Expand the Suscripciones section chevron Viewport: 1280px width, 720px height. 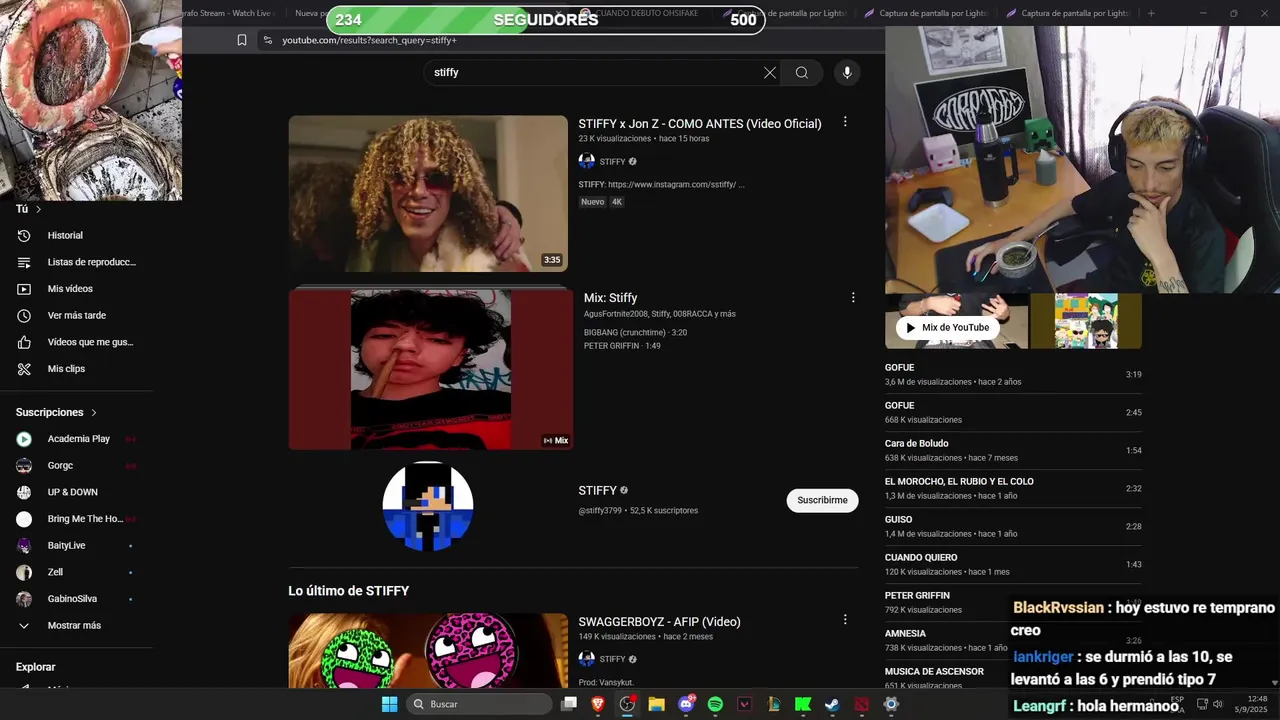[x=94, y=412]
